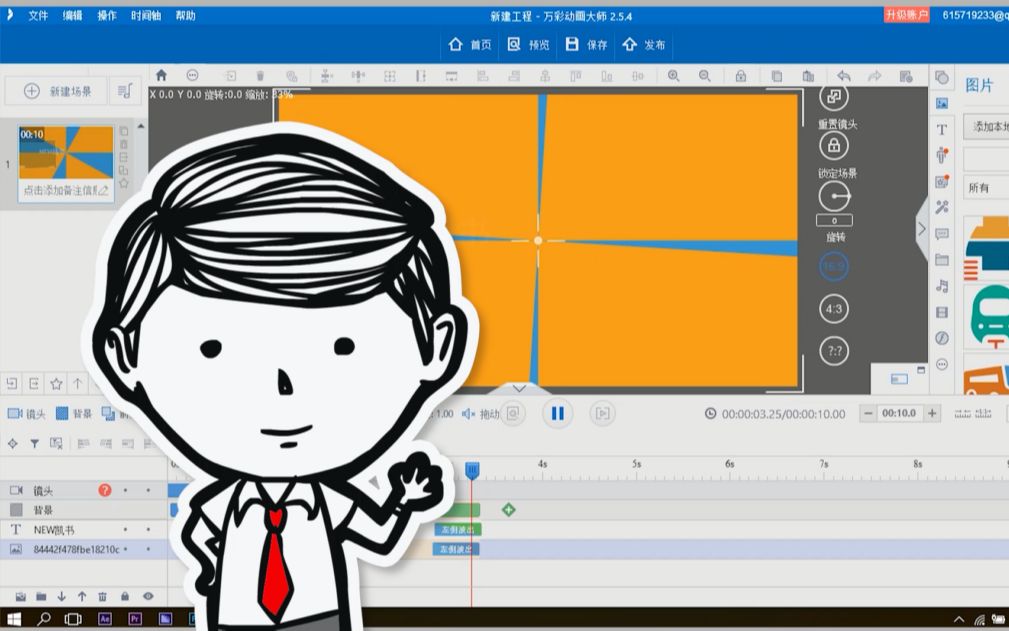This screenshot has width=1009, height=631.
Task: Select the 00:10 scene thumbnail
Action: point(66,152)
